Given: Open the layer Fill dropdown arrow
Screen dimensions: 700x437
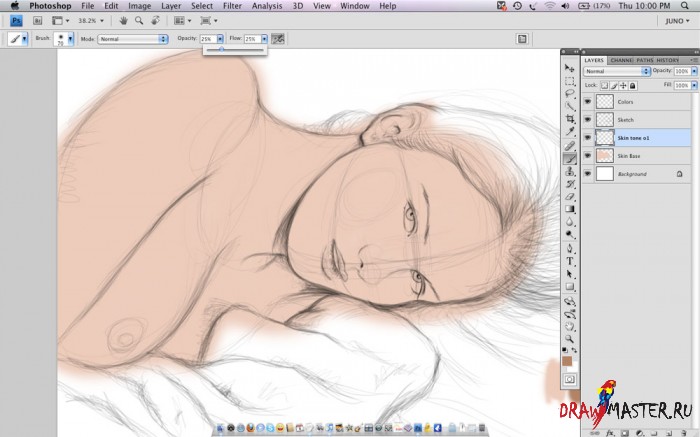Looking at the screenshot, I should tap(694, 85).
